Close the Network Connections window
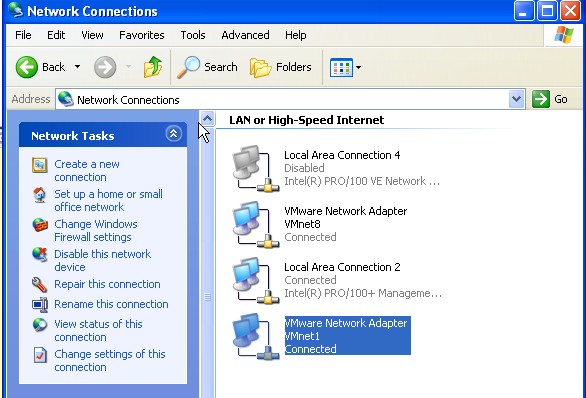 point(570,10)
